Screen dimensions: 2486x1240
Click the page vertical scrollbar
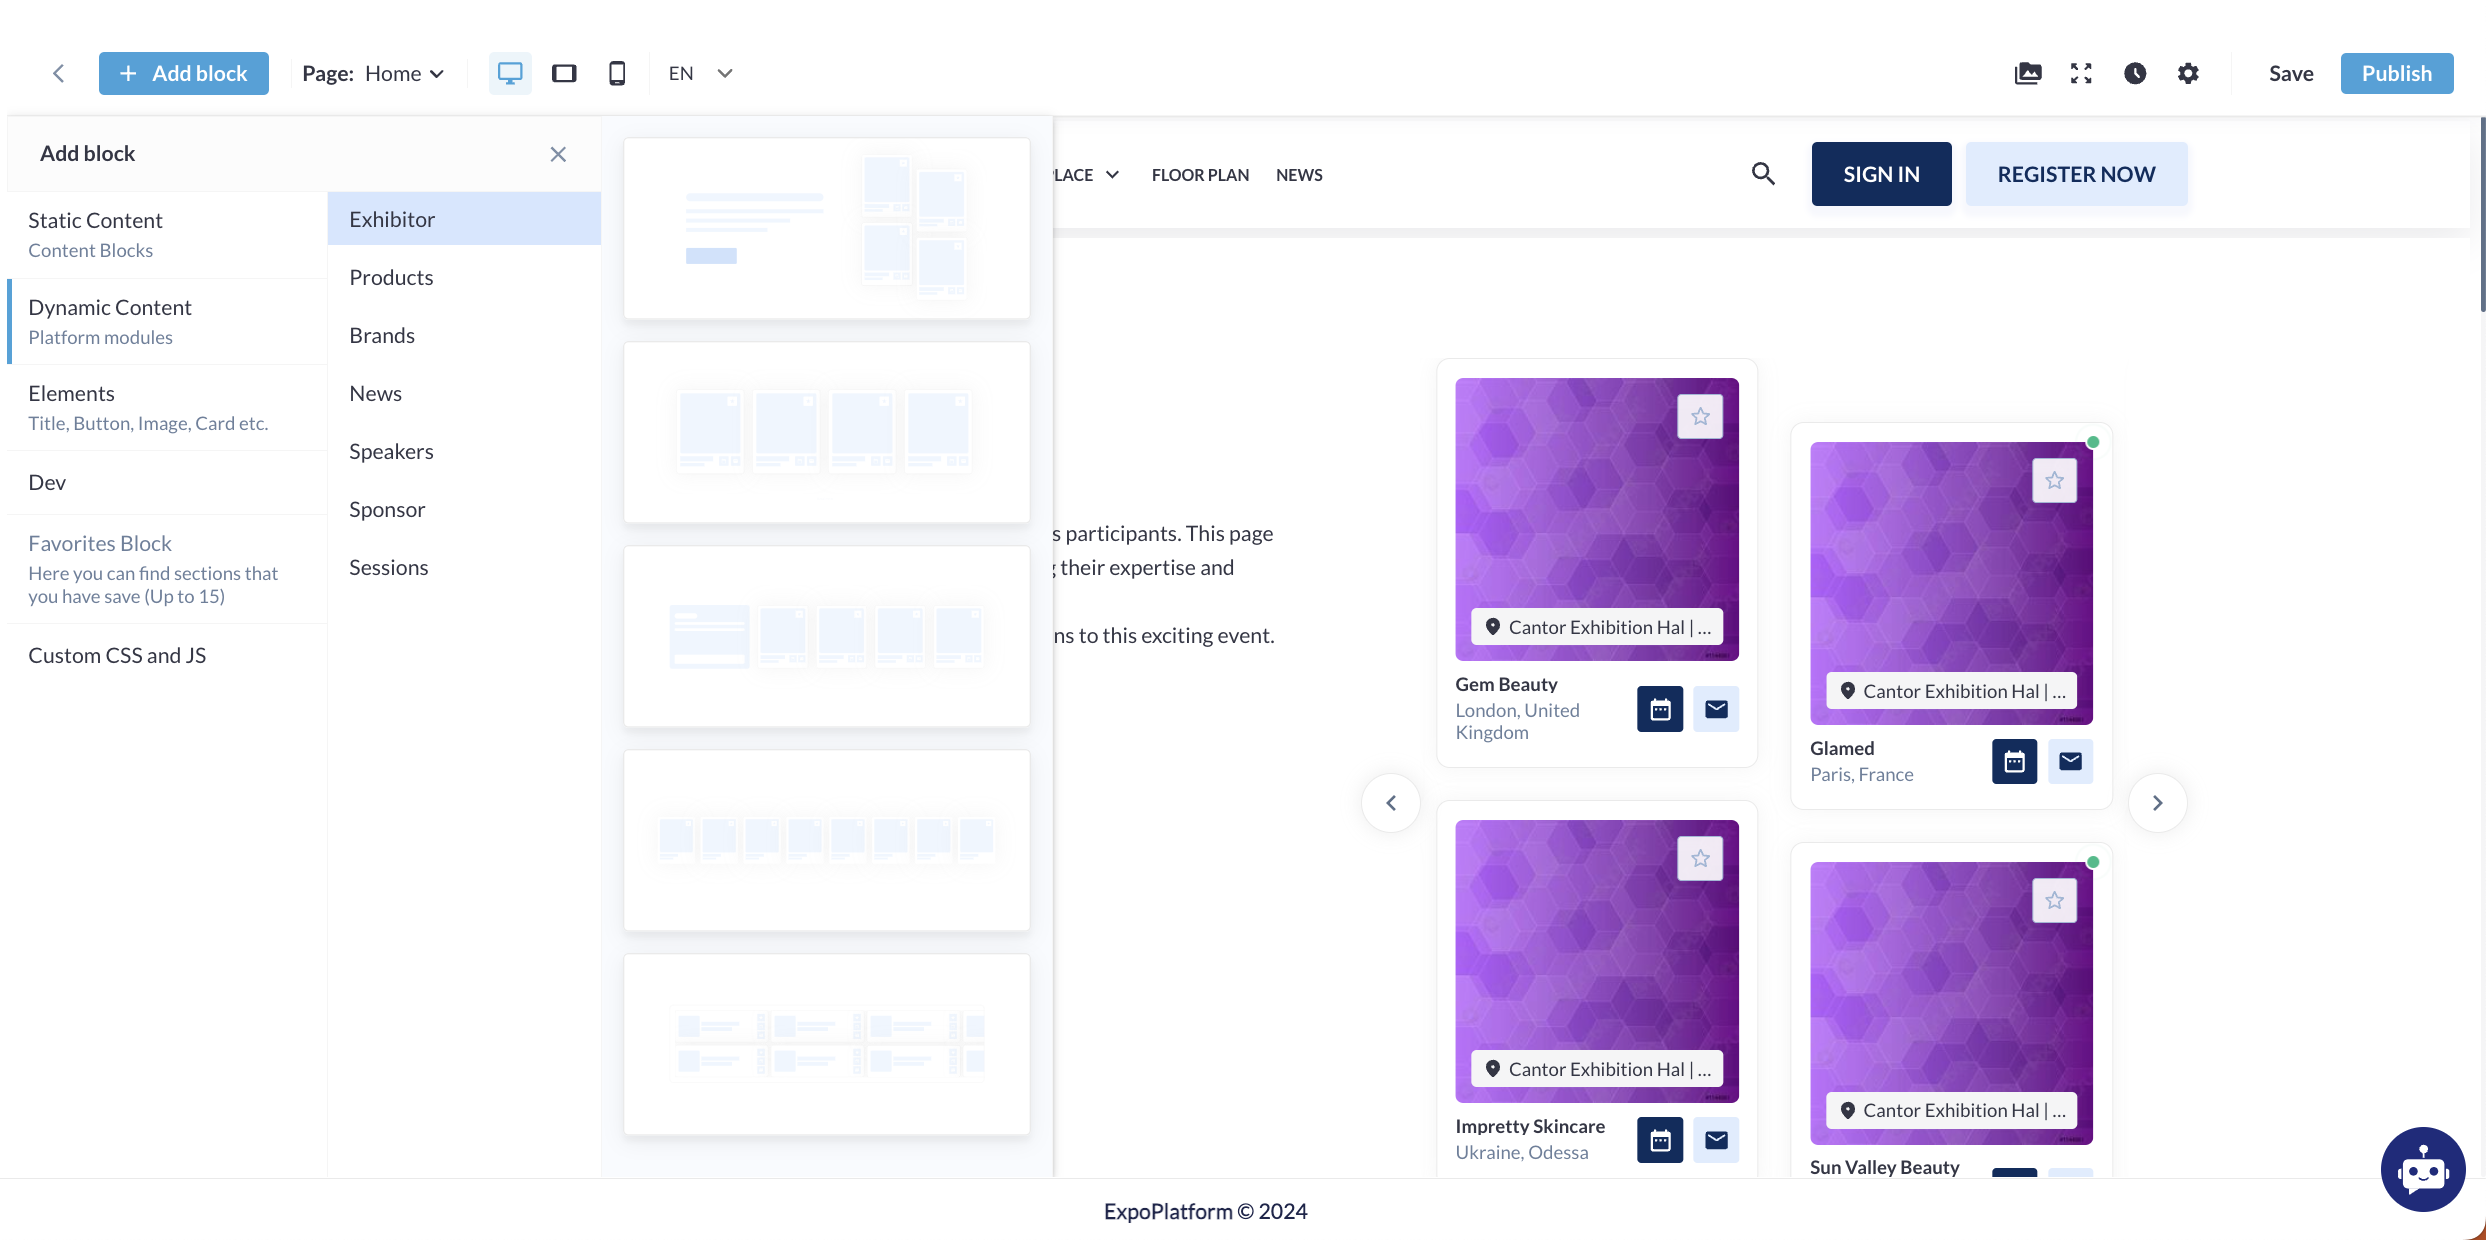2482,214
